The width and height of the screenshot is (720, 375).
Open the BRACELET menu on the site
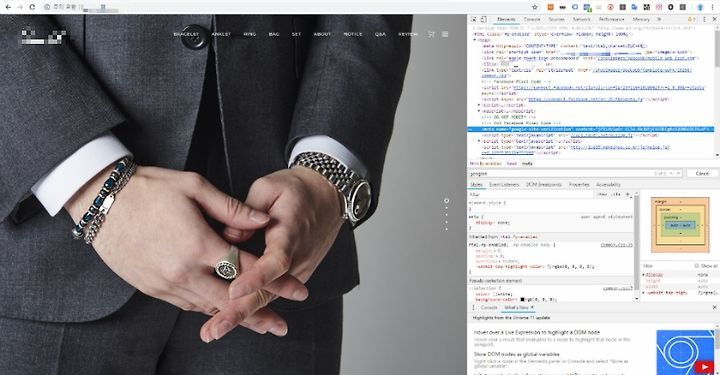coord(186,34)
